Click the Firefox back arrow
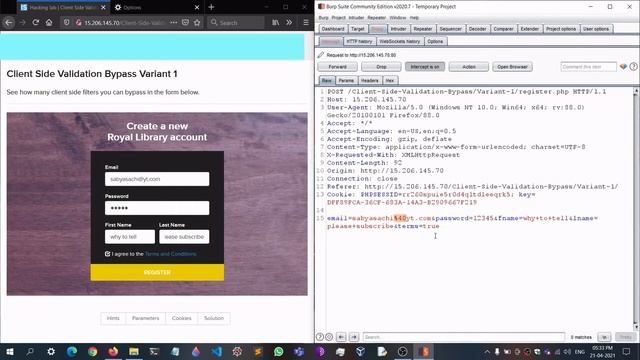Viewport: 640px width, 360px height. [9, 23]
